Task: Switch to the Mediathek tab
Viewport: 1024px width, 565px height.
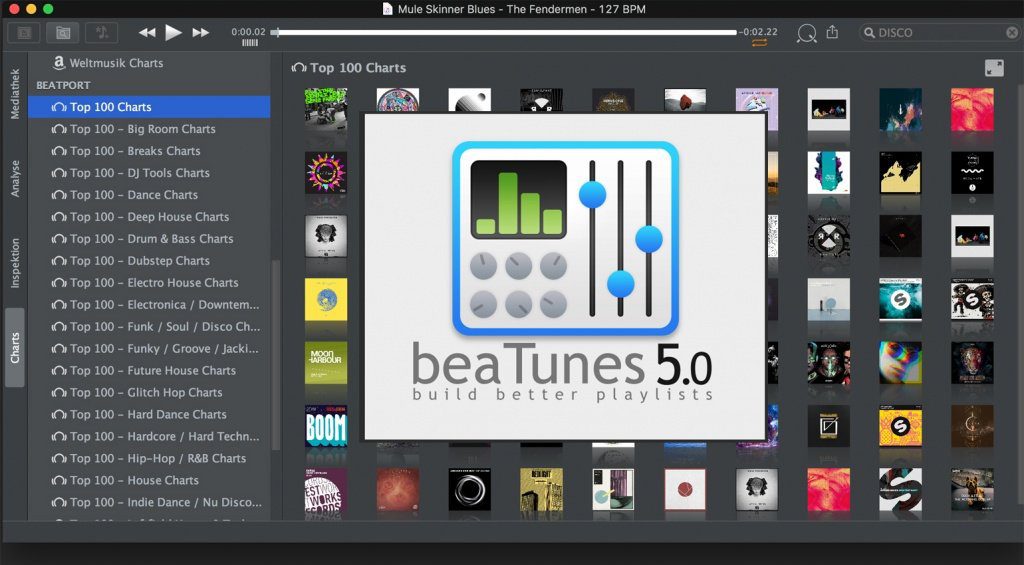Action: pos(15,93)
